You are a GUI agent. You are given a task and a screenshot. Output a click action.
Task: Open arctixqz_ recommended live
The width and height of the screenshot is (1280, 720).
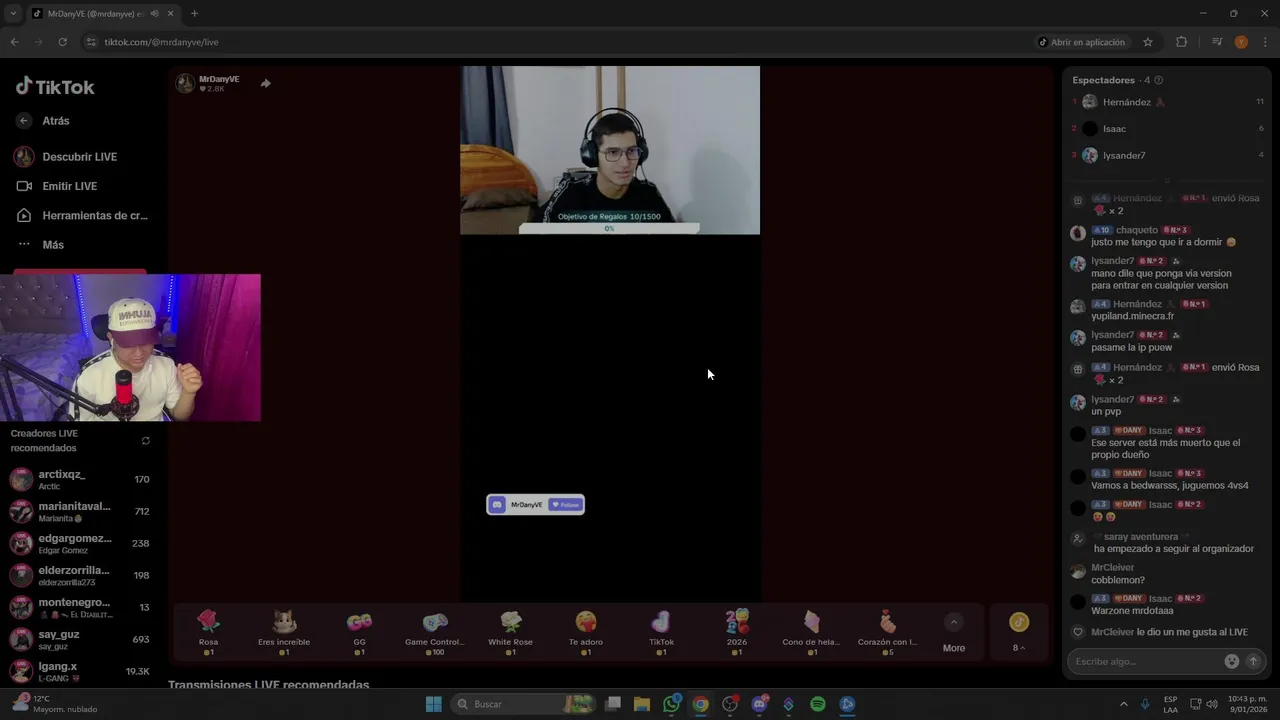point(80,479)
